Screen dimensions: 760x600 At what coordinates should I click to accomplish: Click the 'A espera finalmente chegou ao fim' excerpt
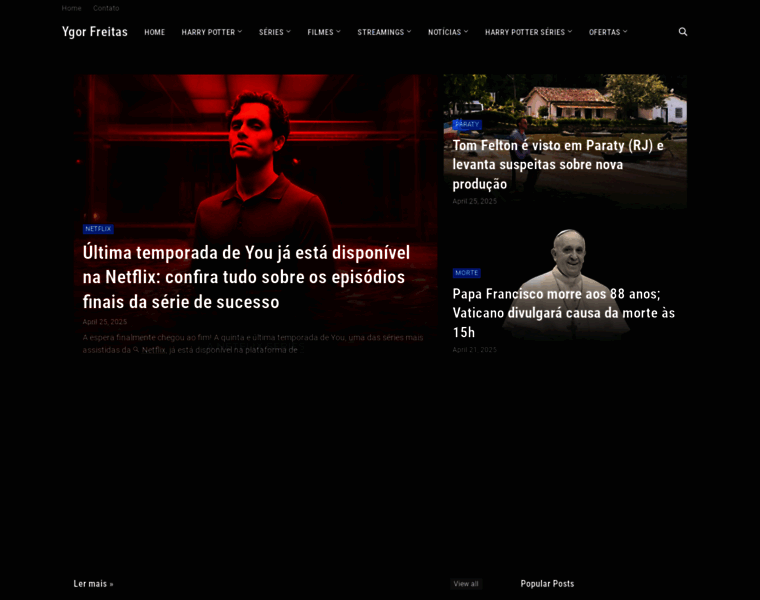253,344
